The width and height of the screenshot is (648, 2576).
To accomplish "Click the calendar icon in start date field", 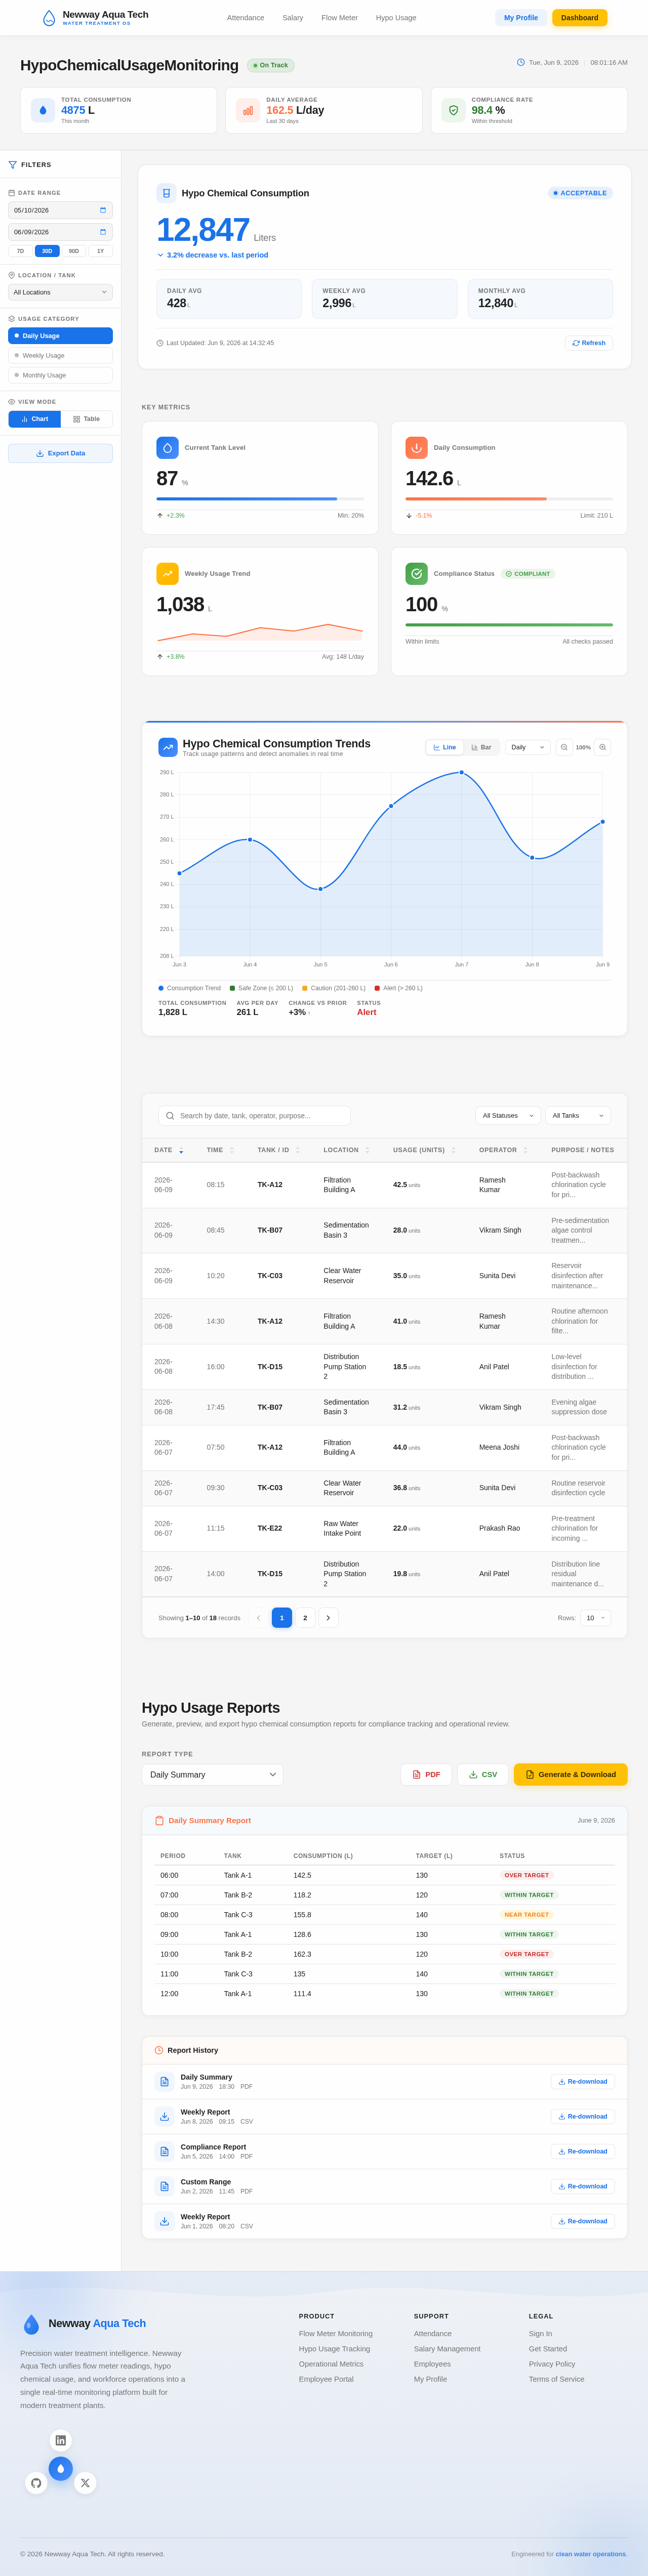I will [102, 210].
